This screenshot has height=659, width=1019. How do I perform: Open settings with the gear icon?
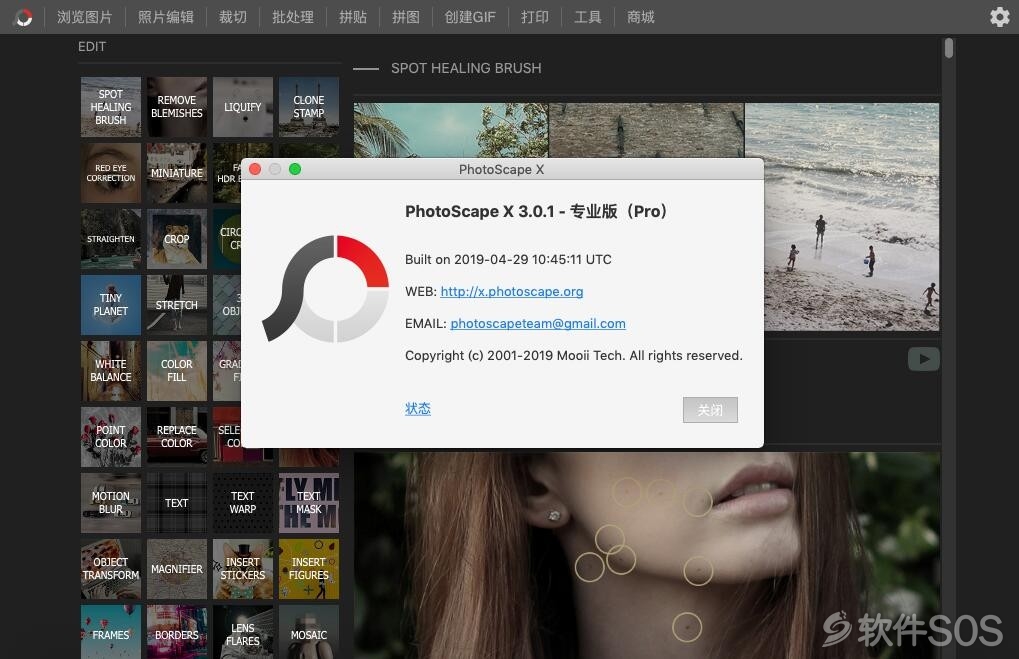(x=1000, y=17)
